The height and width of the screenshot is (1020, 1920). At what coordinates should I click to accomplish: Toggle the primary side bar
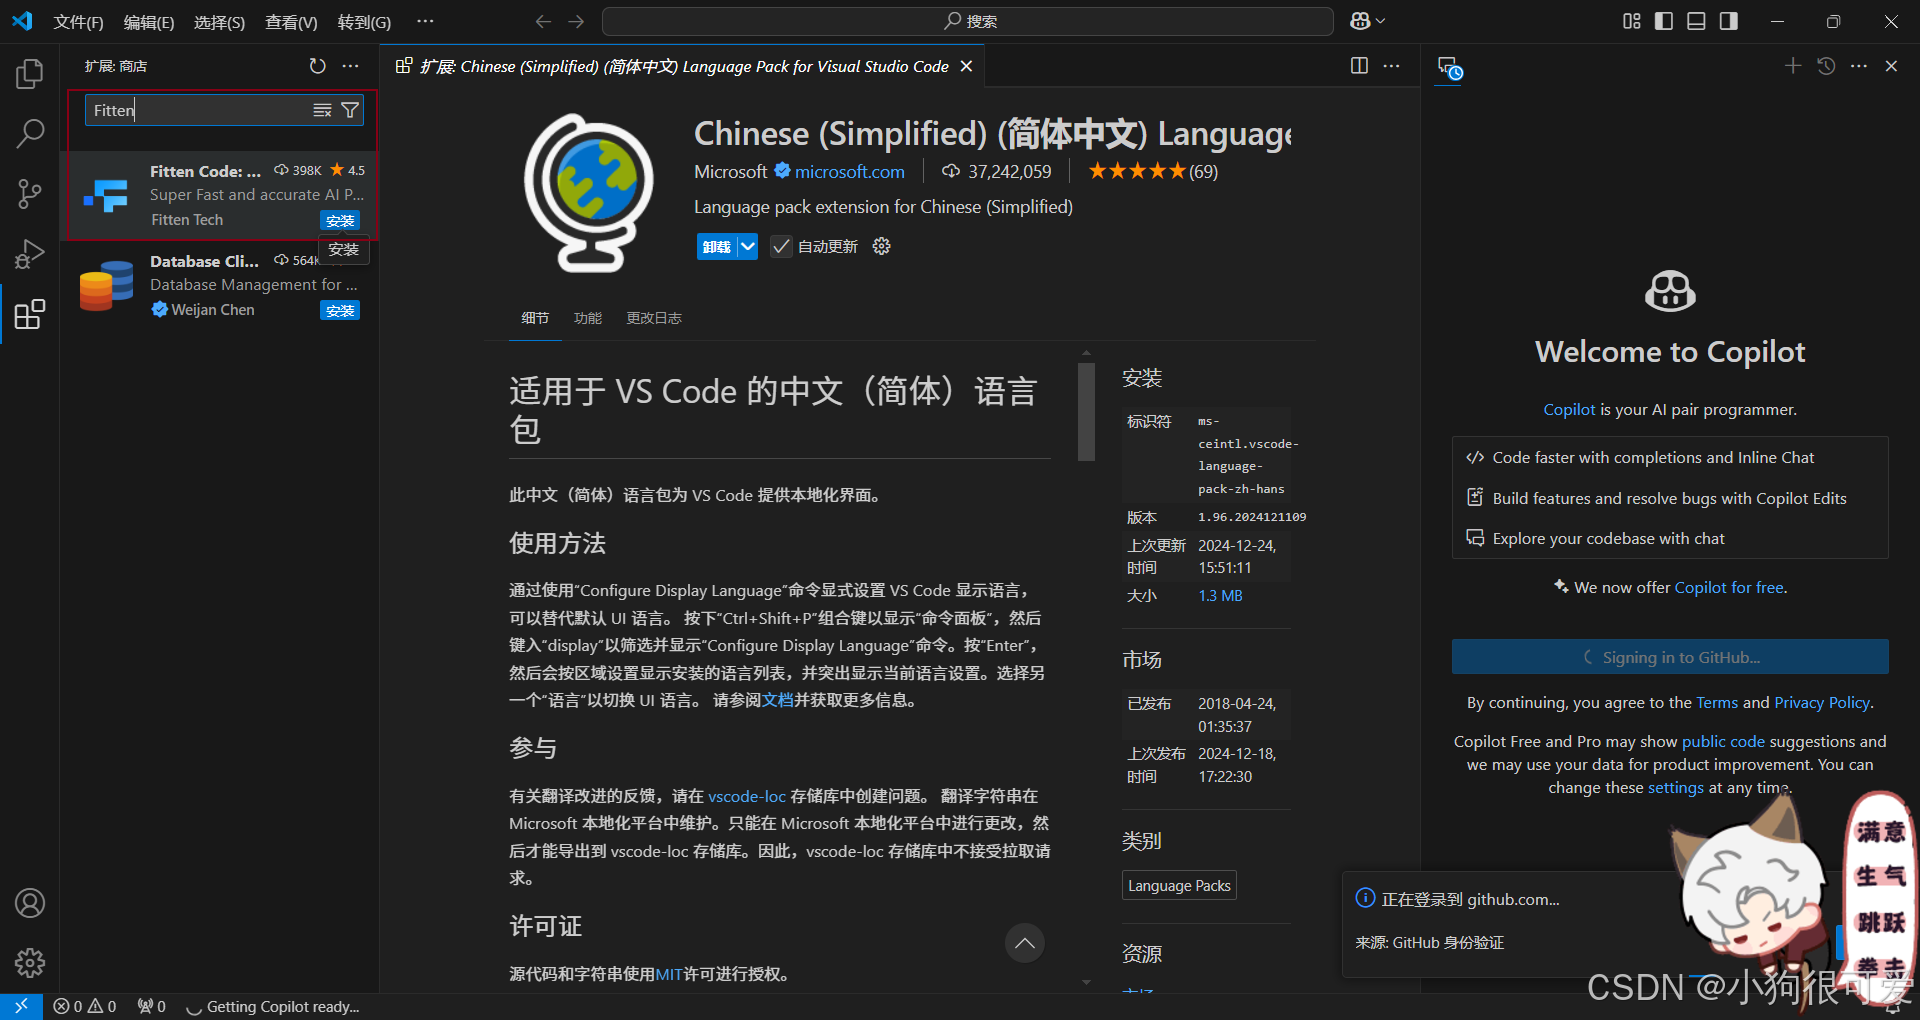pos(1664,21)
